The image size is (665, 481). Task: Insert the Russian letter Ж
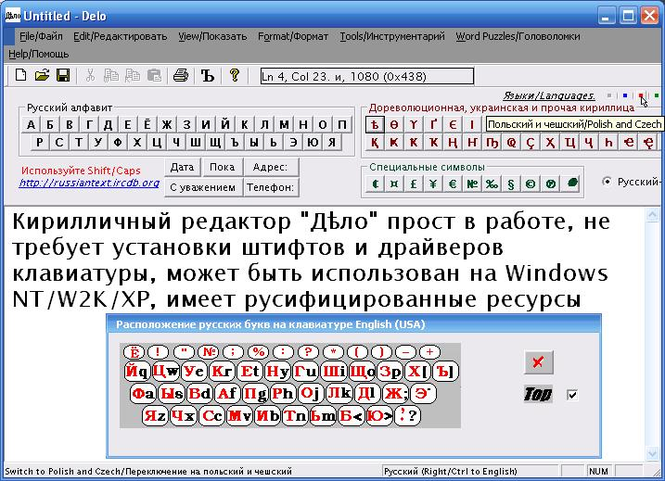(167, 124)
